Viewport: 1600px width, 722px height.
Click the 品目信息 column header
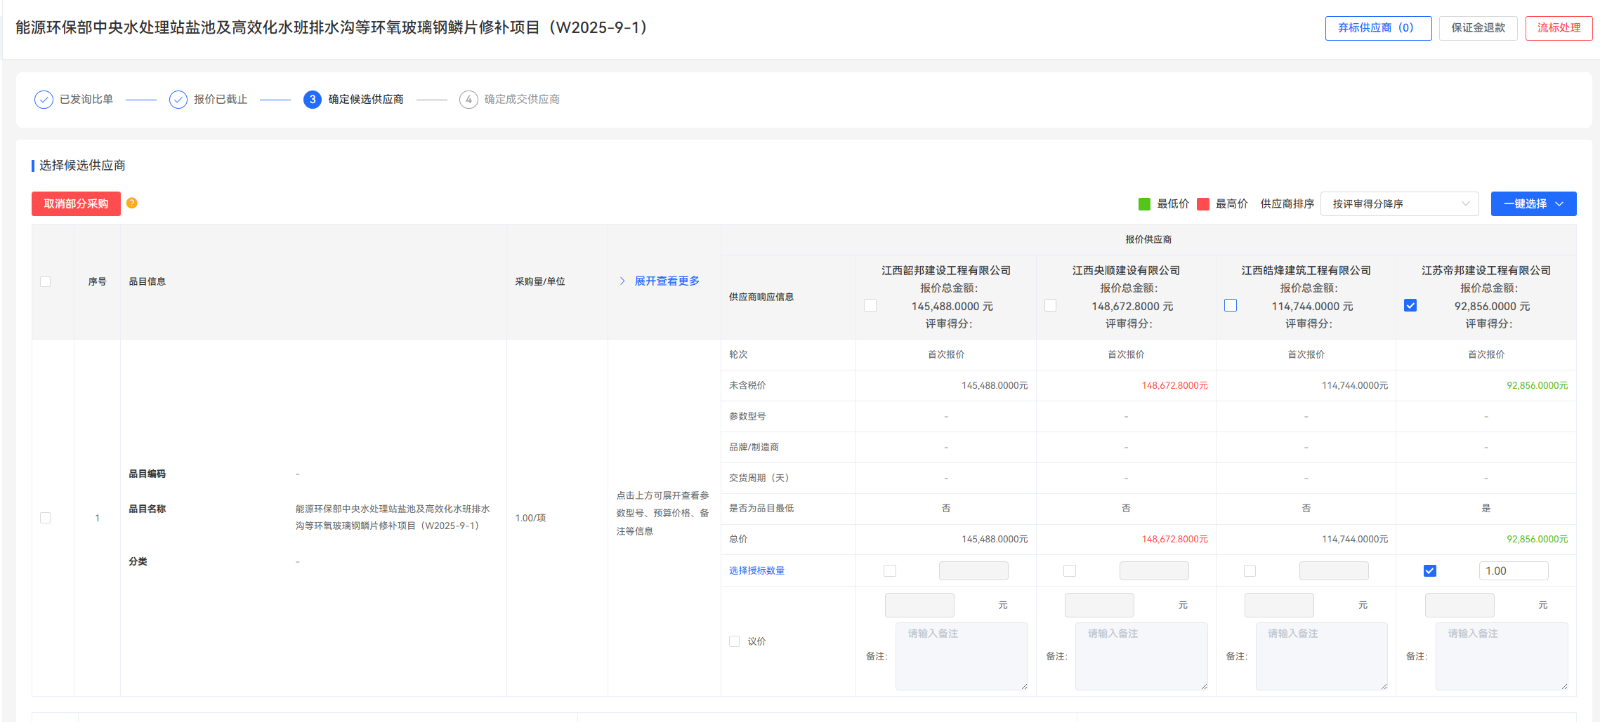[x=147, y=282]
